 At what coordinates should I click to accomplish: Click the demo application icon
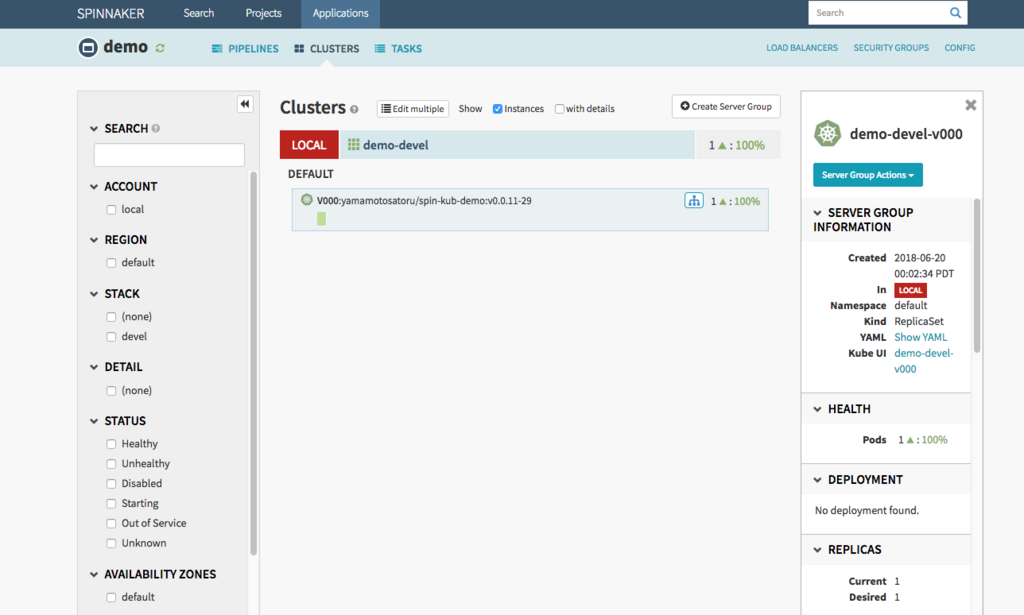[x=88, y=48]
